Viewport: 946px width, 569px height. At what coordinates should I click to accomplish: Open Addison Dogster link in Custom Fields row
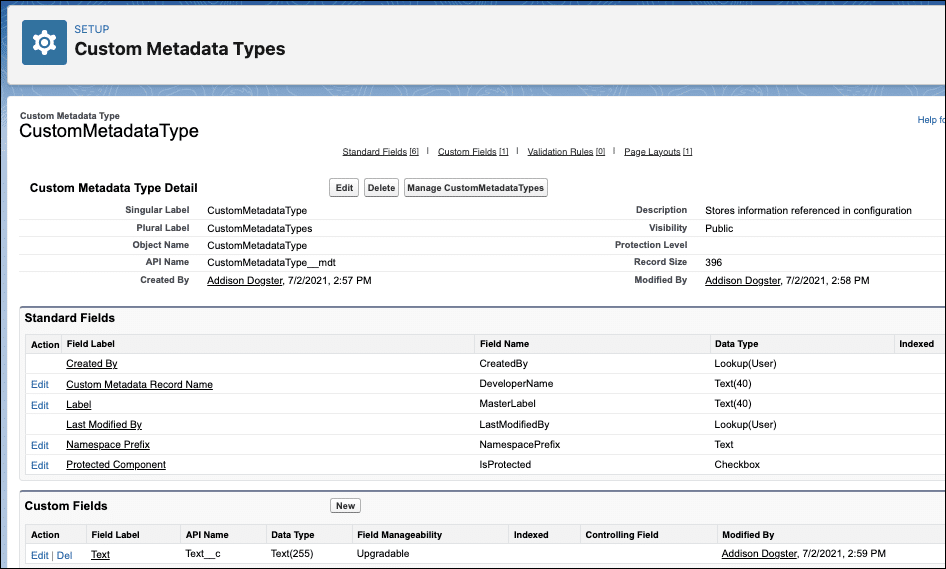(759, 553)
